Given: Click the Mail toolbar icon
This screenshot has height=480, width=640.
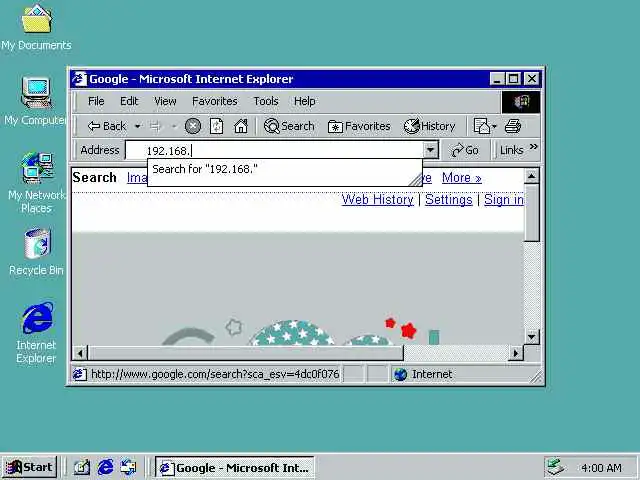Looking at the screenshot, I should (x=484, y=126).
